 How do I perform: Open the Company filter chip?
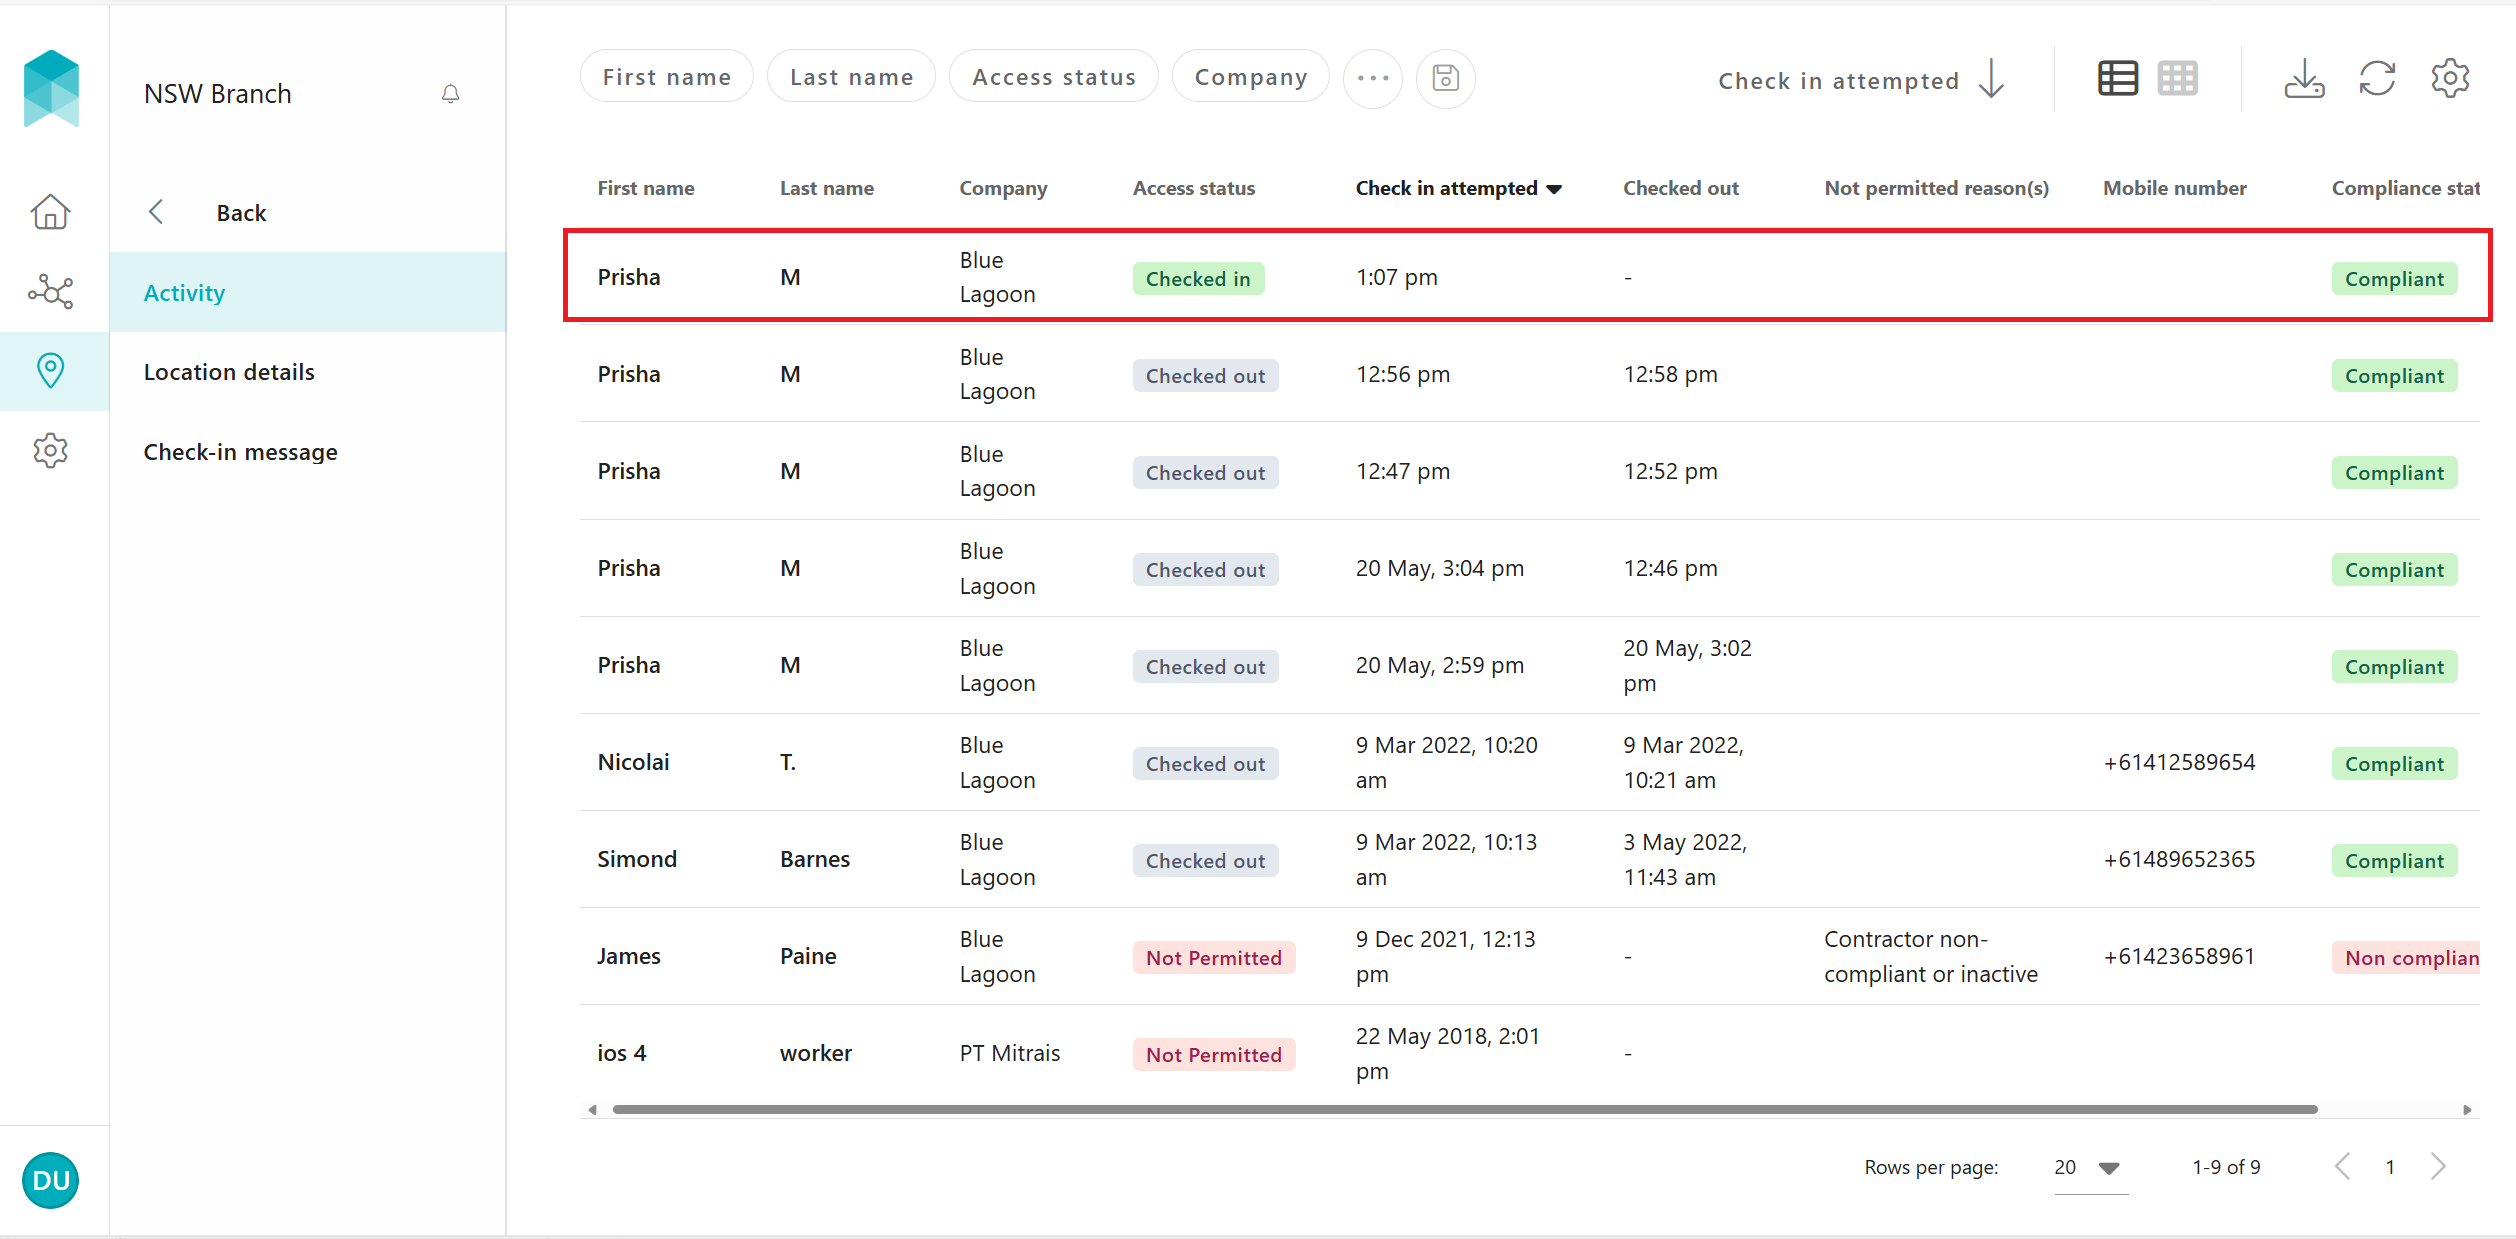tap(1250, 78)
